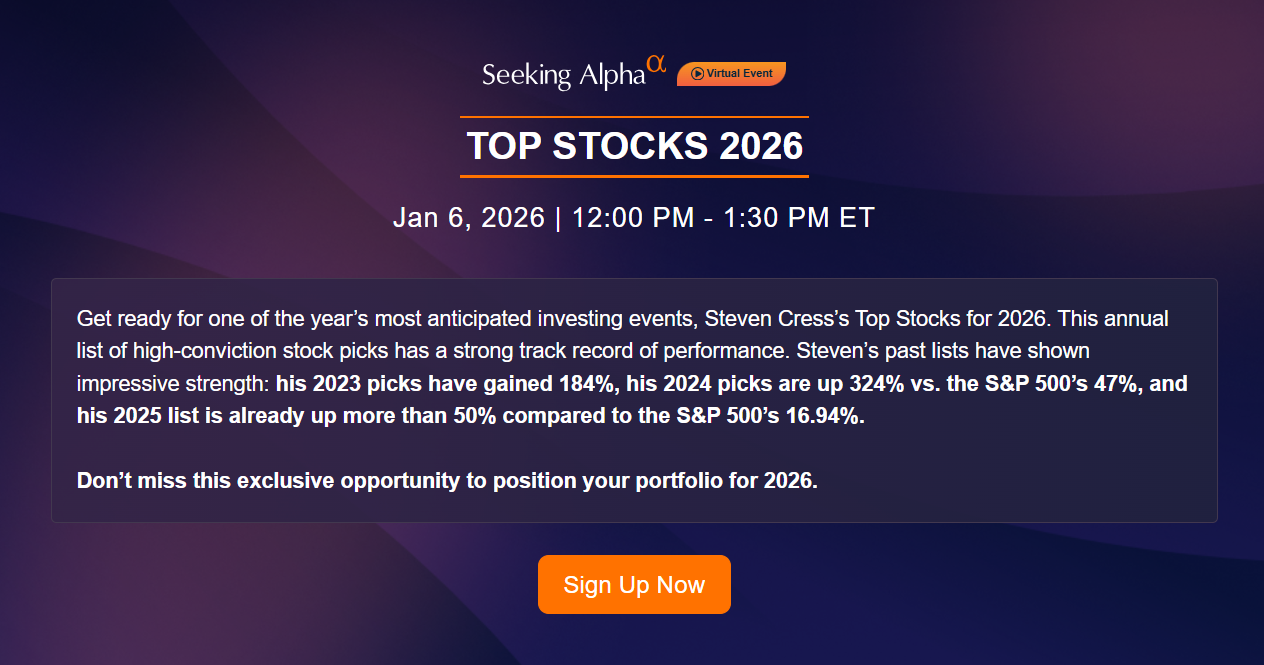Select the alpha glyph next to the wordmark
Viewport: 1264px width, 665px height.
(658, 63)
